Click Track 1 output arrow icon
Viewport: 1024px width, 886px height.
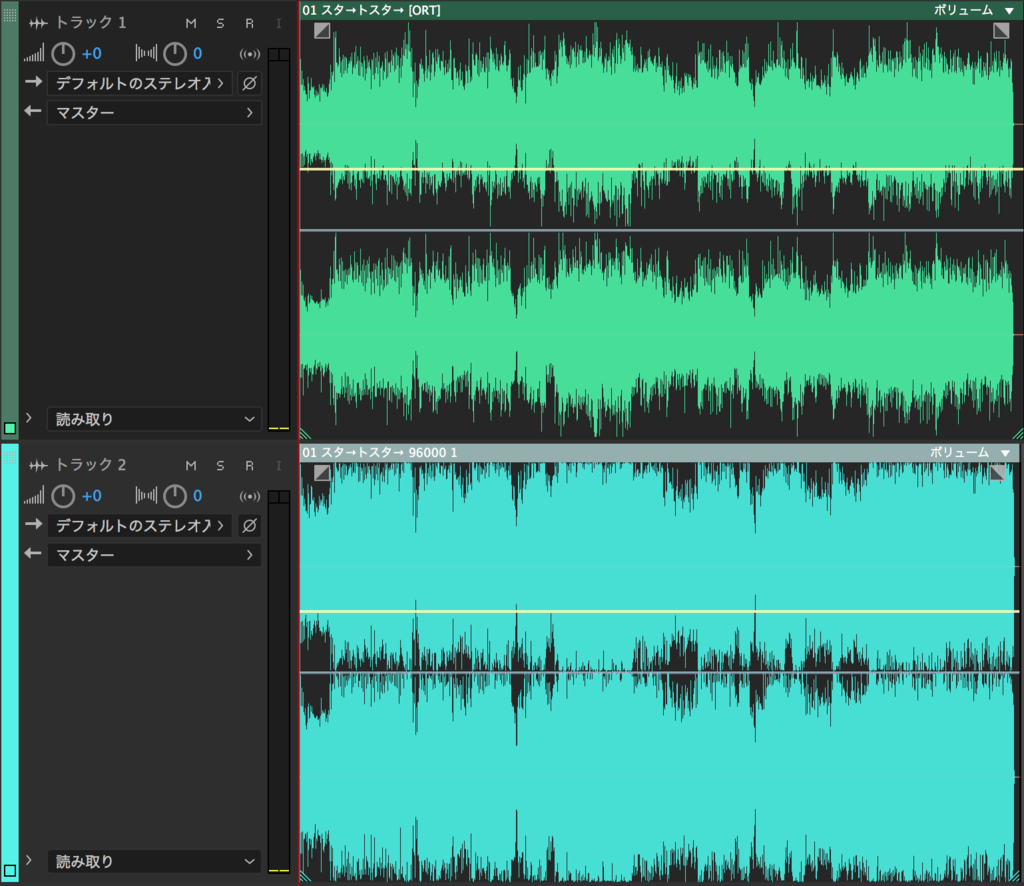tap(33, 111)
